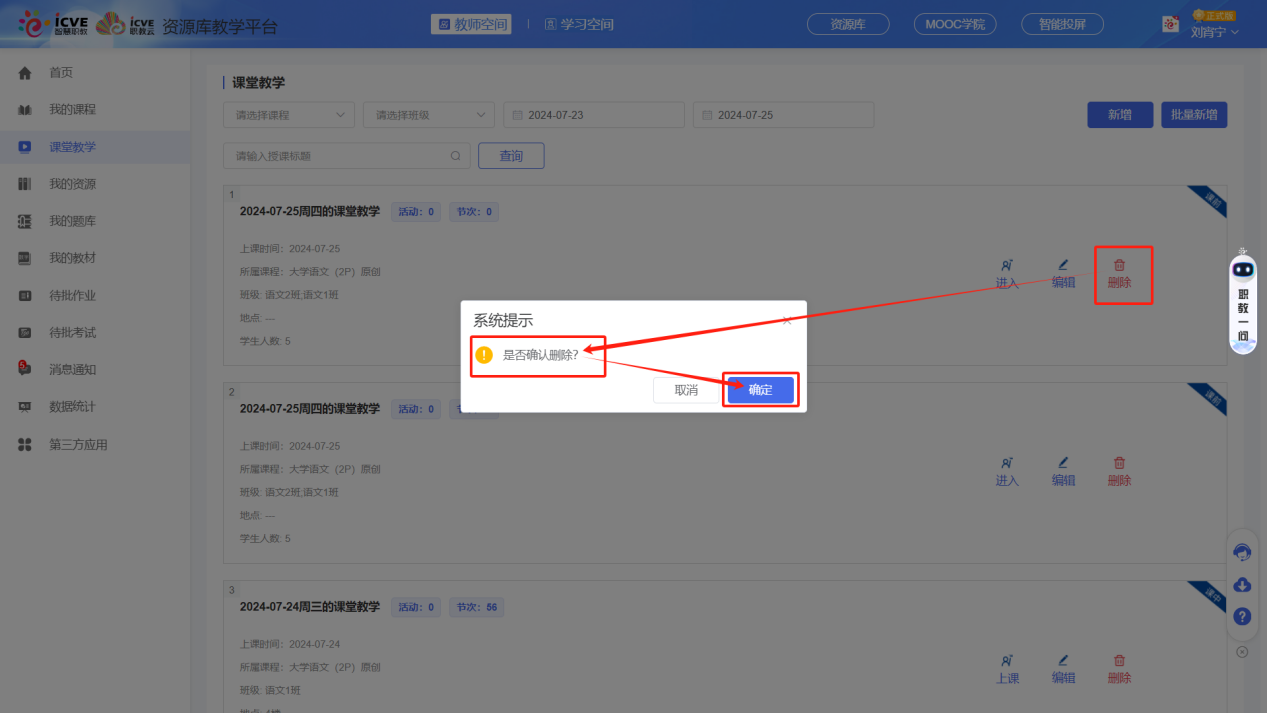Screen dimensions: 1267x713
Task: Switch to the 学习空间 tab
Action: [579, 24]
